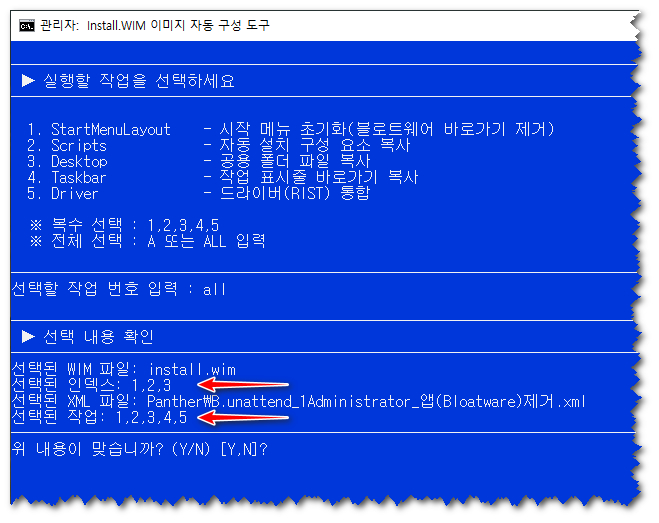This screenshot has height=523, width=659.
Task: Select the line '1. StartMenuLayout'
Action: tap(99, 129)
